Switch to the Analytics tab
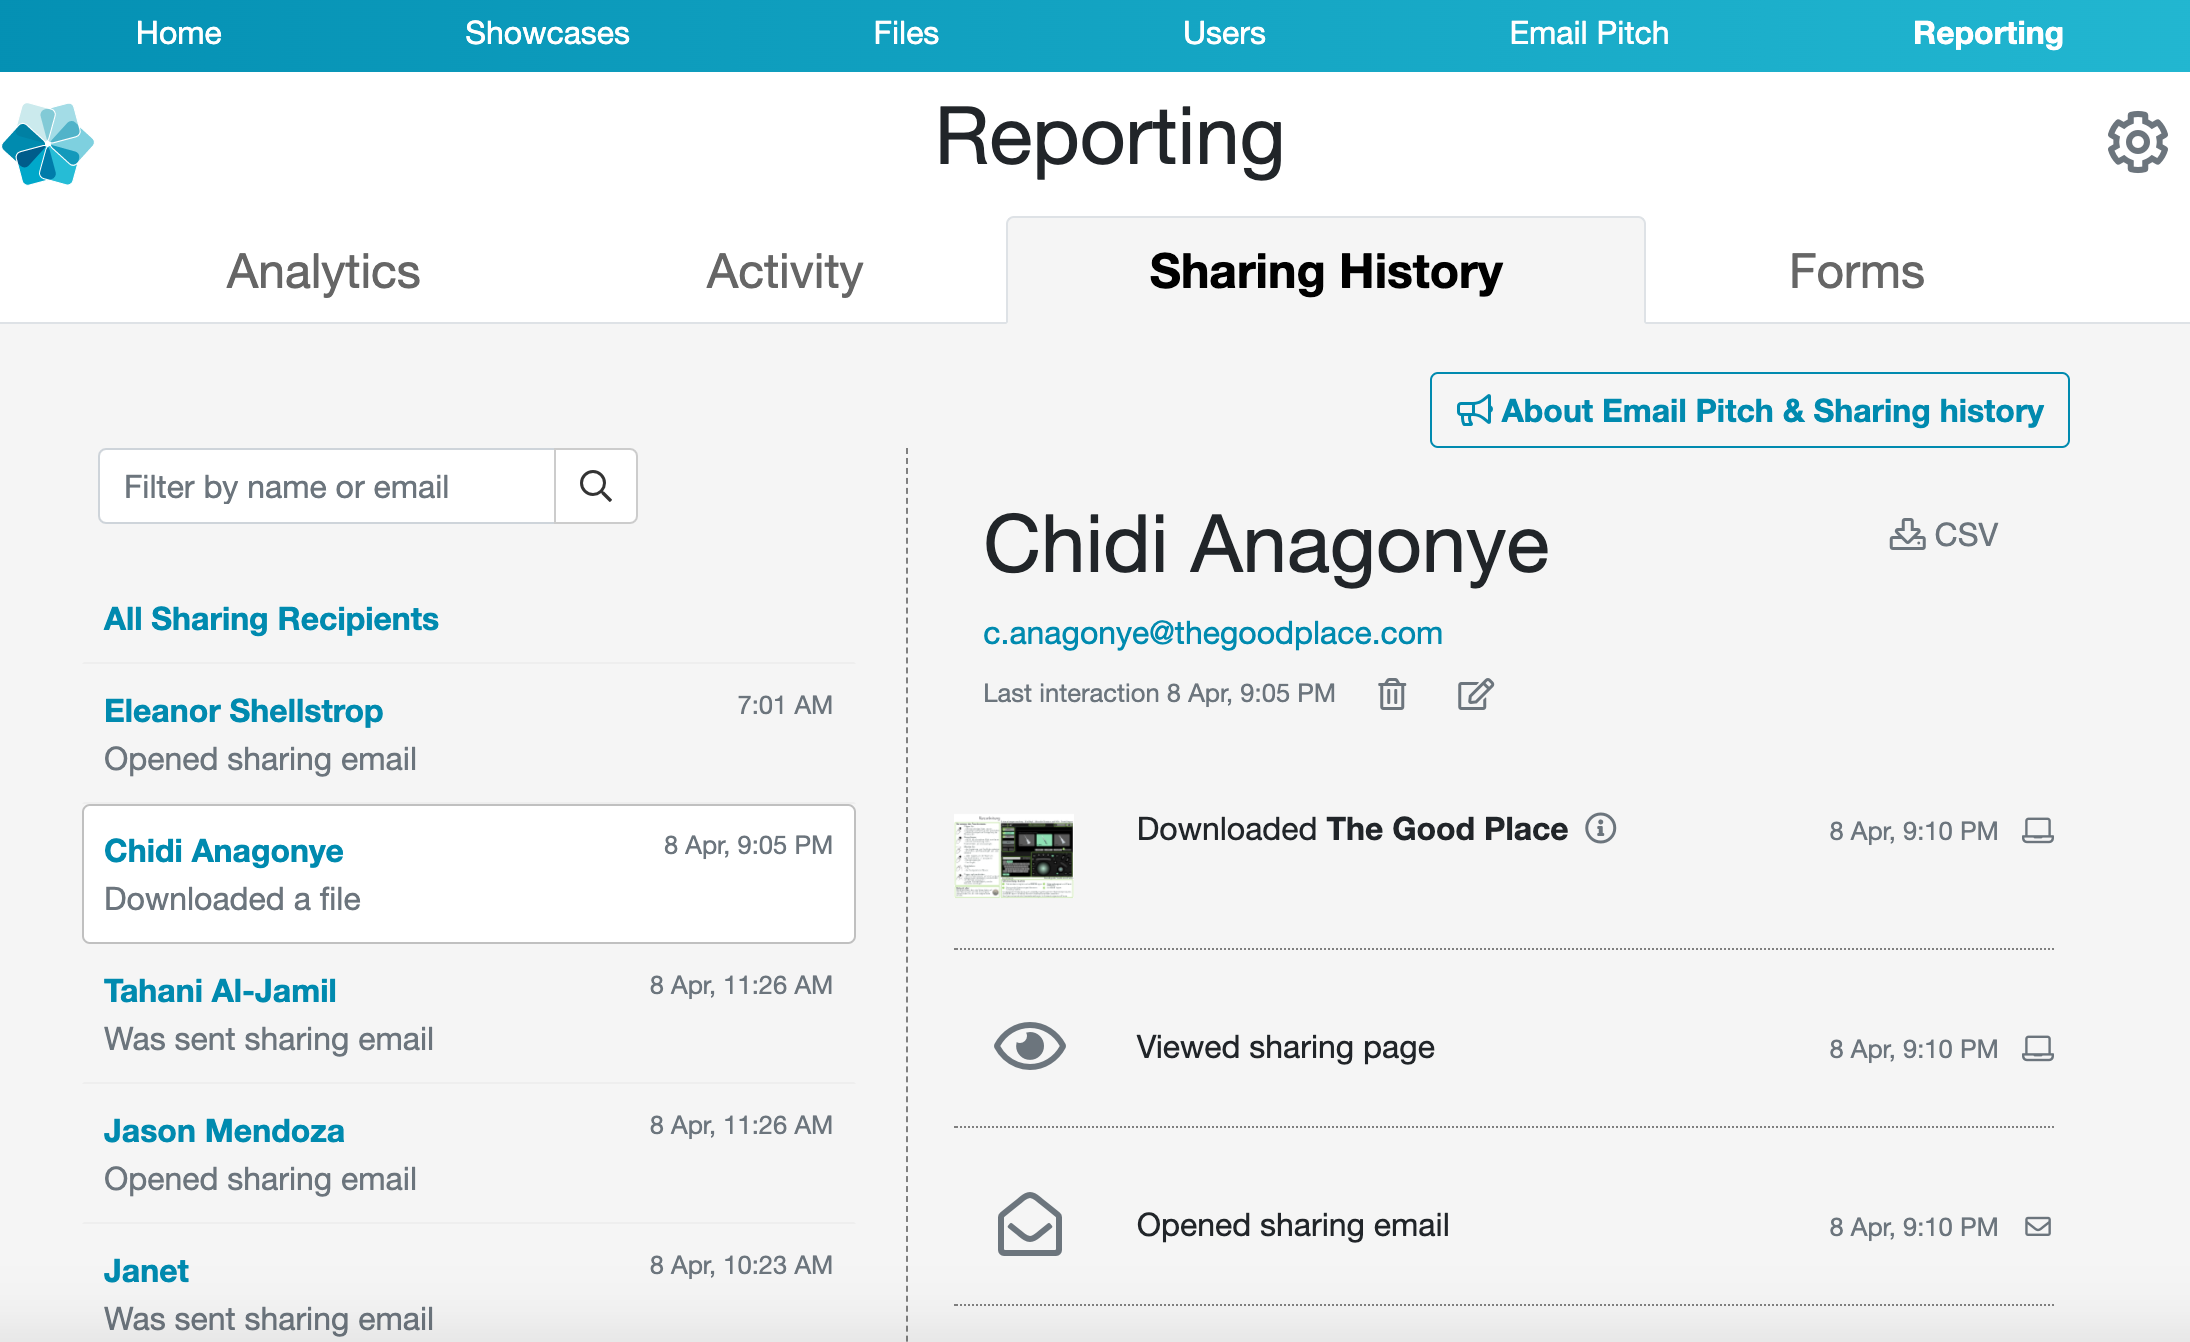Viewport: 2190px width, 1342px height. [323, 272]
